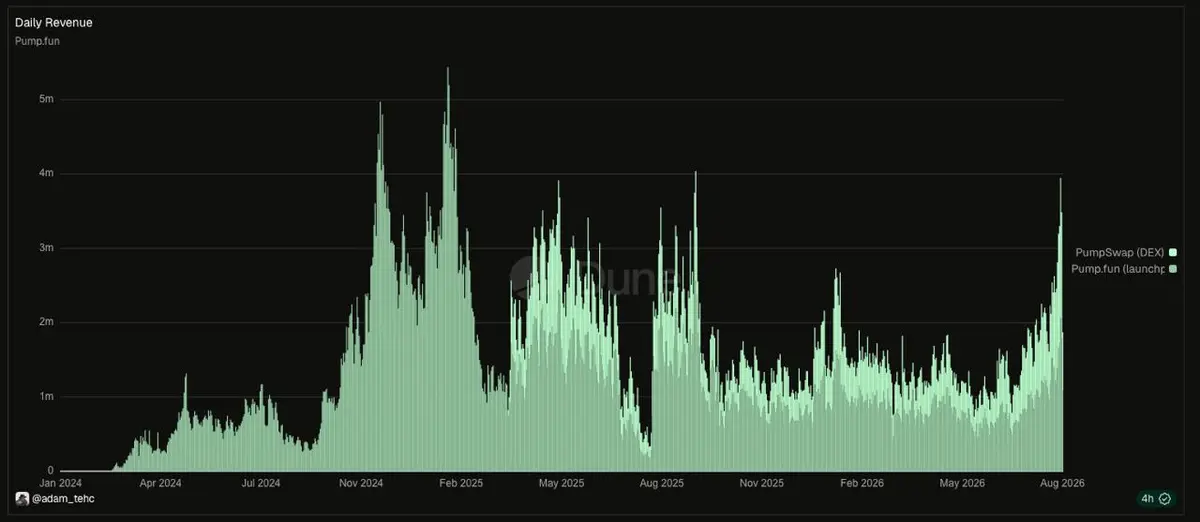1200x522 pixels.
Task: Click the Jan 2024 x-axis label
Action: point(61,483)
